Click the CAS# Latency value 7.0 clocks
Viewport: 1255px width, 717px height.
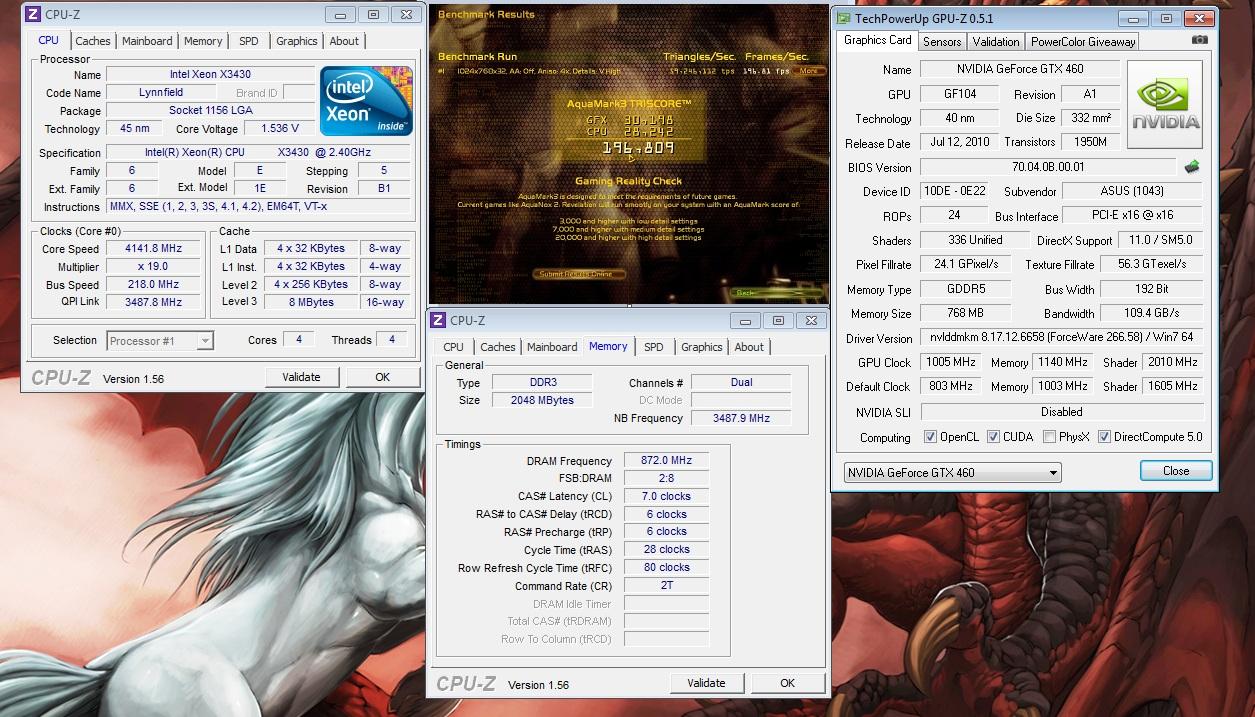pyautogui.click(x=667, y=496)
